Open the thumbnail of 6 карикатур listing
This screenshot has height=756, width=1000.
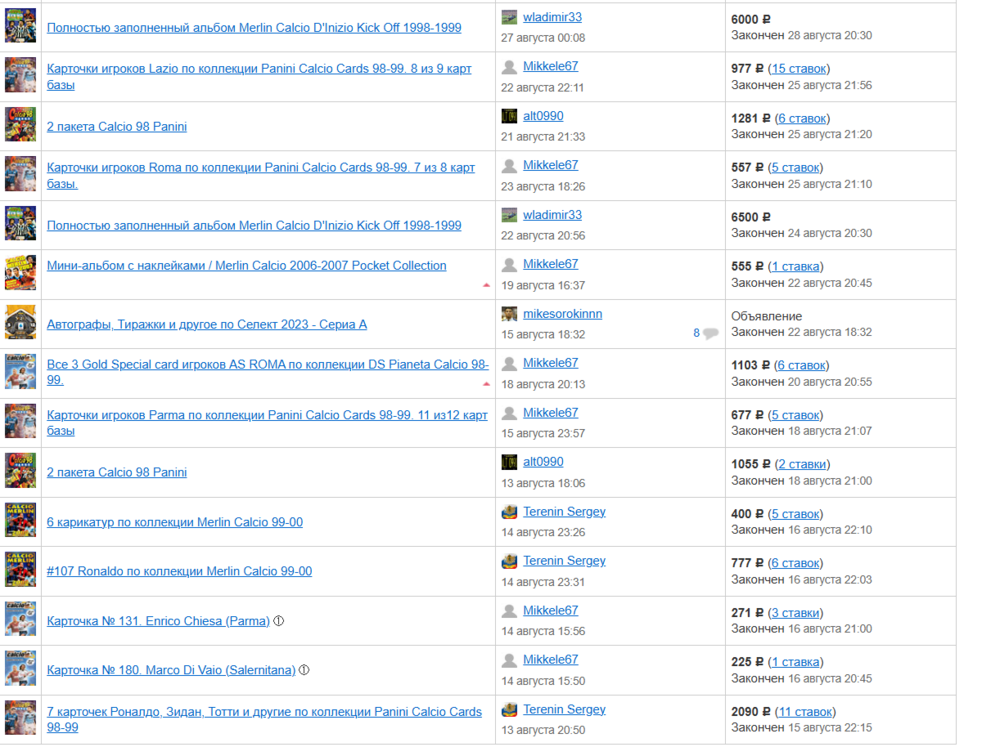20,521
